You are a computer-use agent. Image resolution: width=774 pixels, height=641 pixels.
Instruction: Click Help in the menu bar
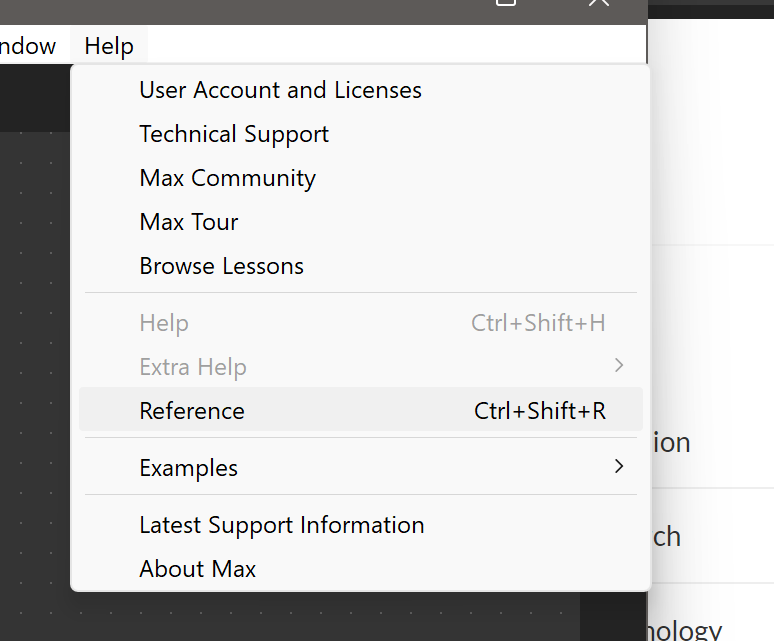tap(109, 46)
